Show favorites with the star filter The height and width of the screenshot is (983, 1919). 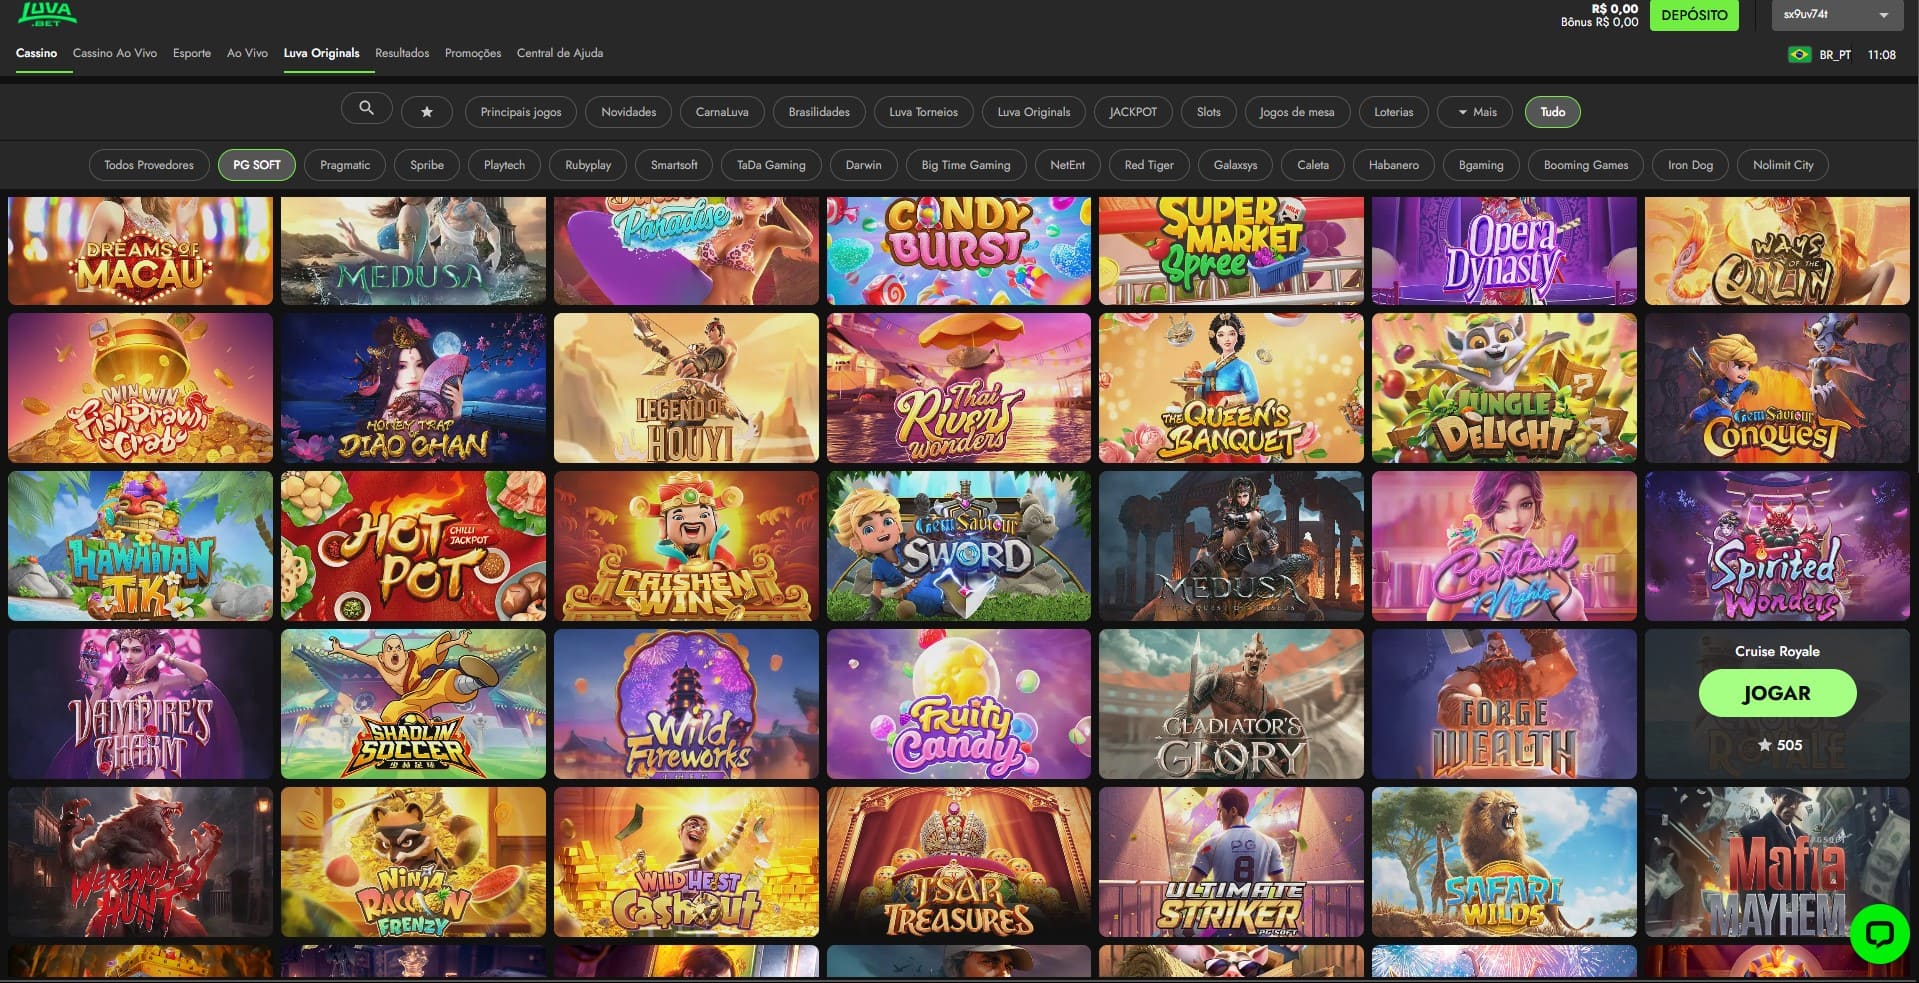point(427,112)
